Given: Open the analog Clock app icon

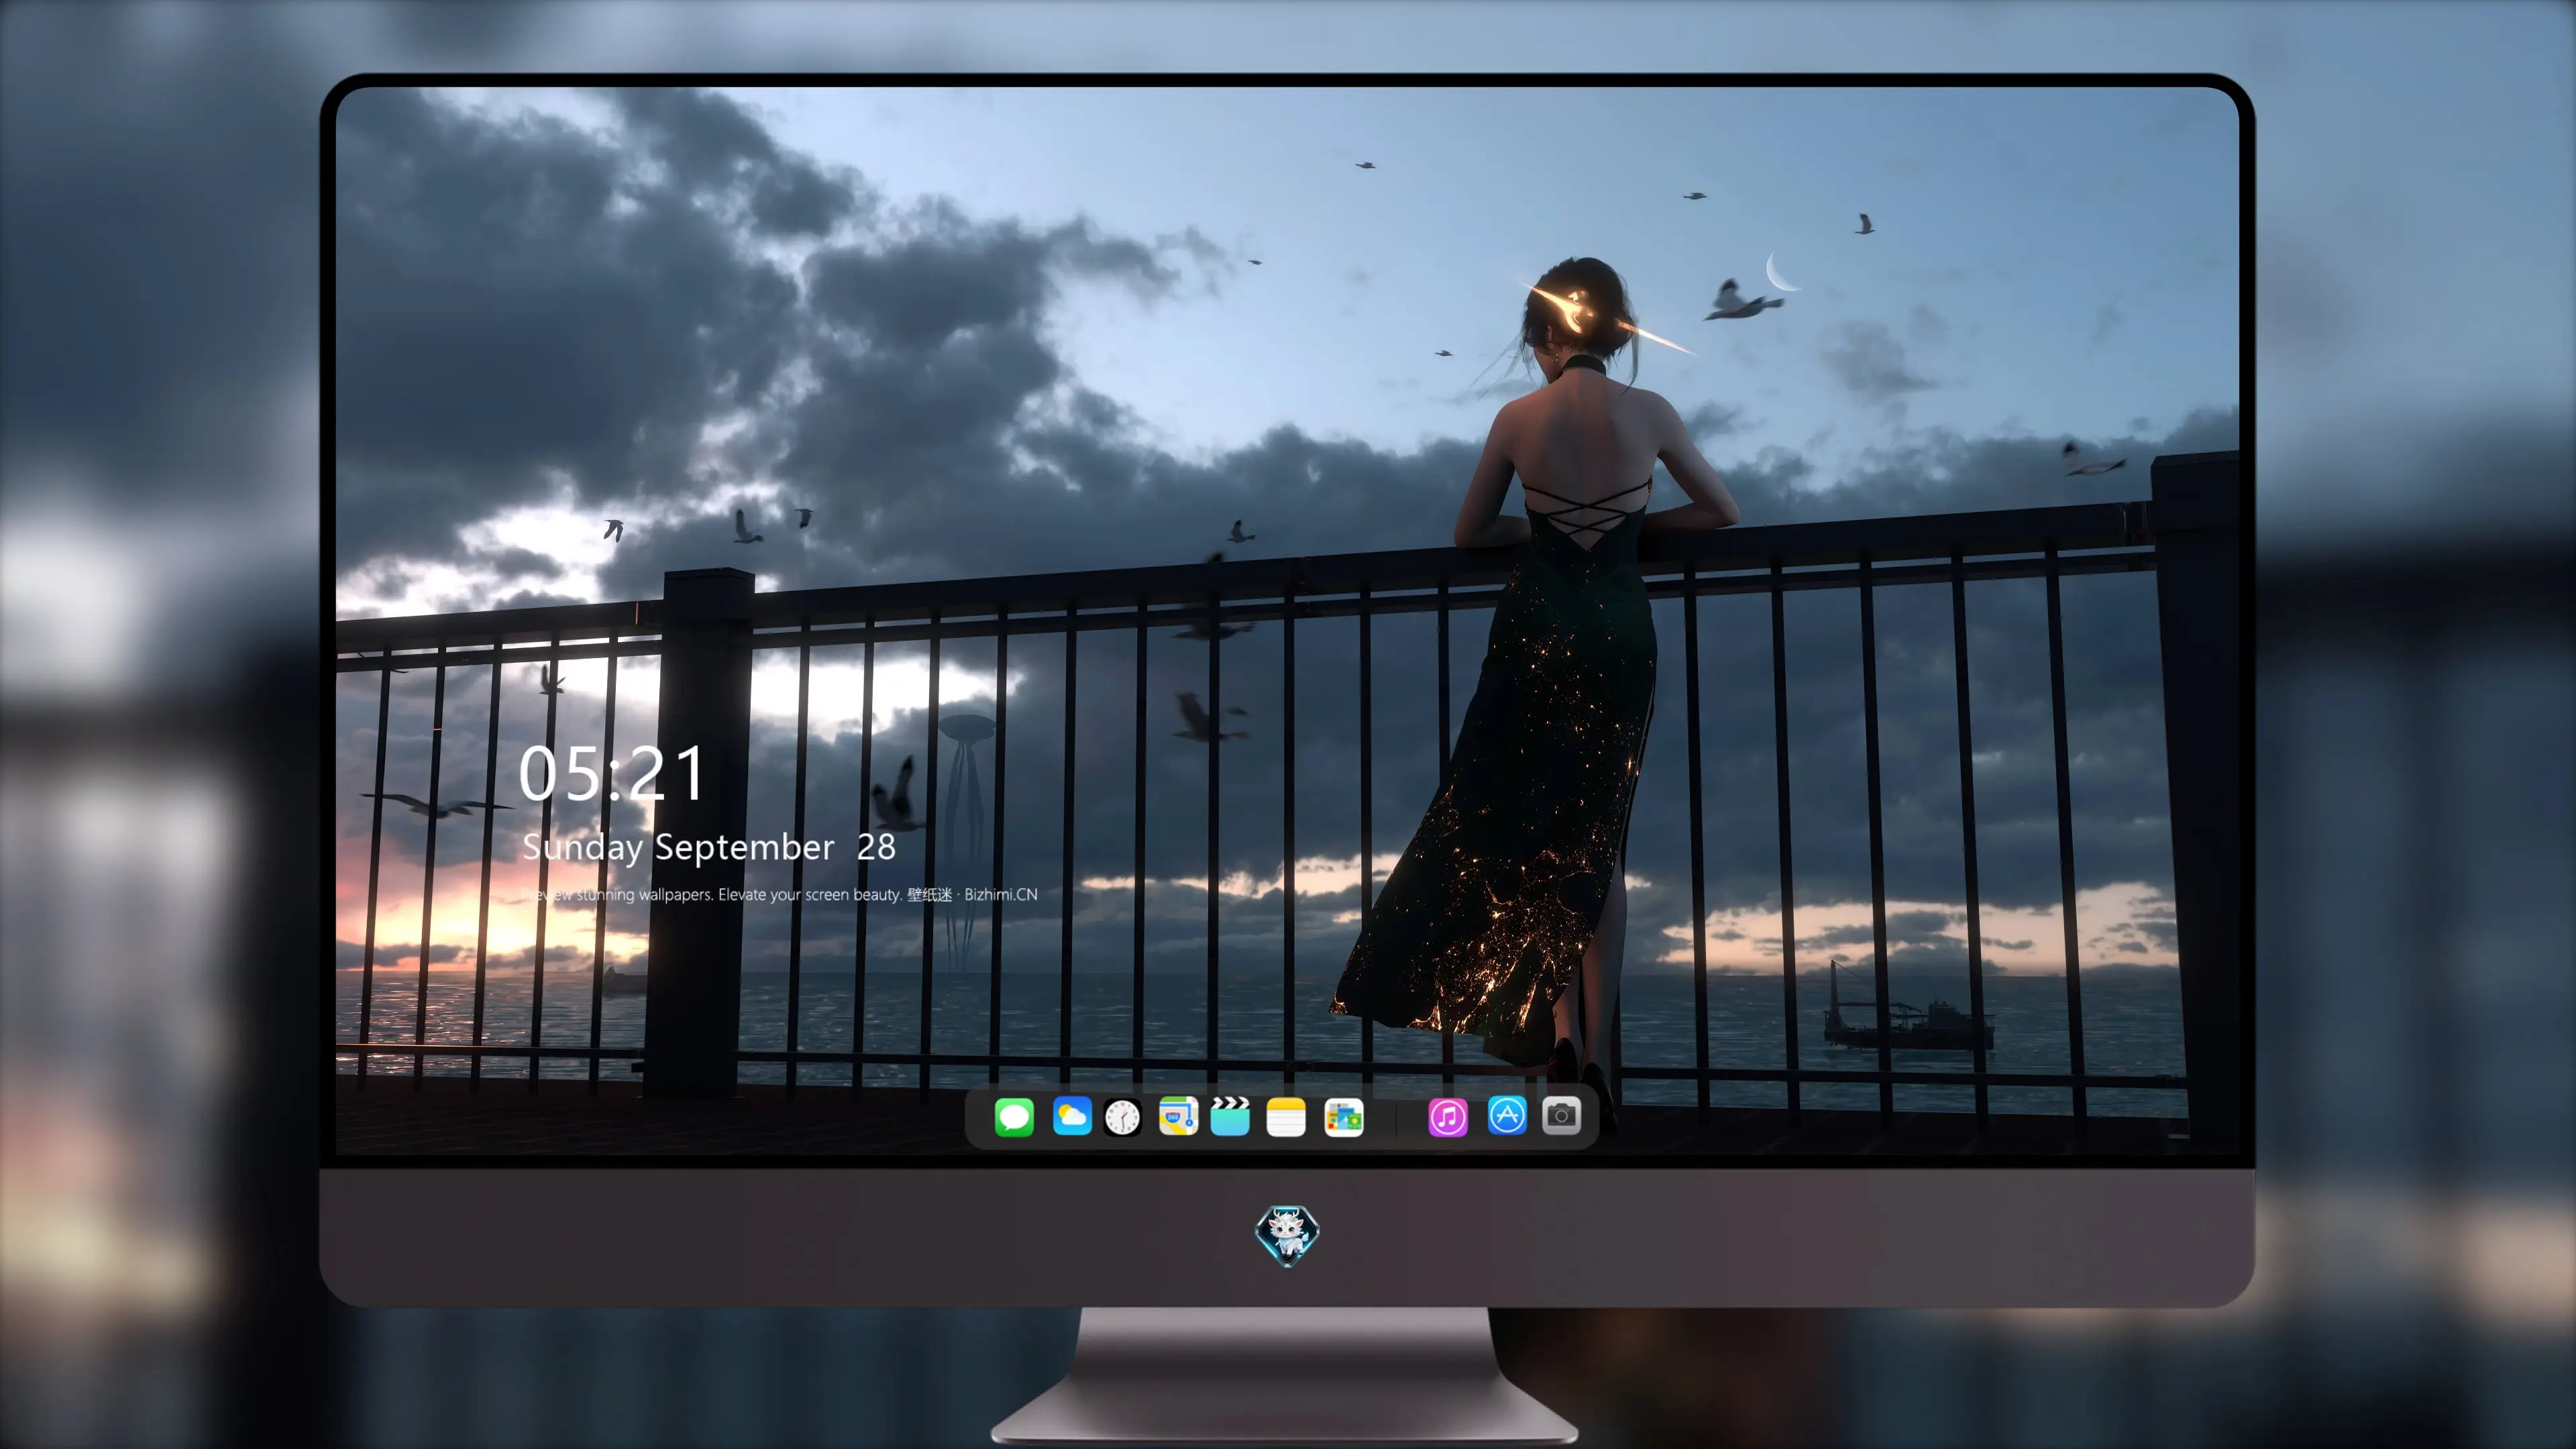Looking at the screenshot, I should click(x=1122, y=1117).
